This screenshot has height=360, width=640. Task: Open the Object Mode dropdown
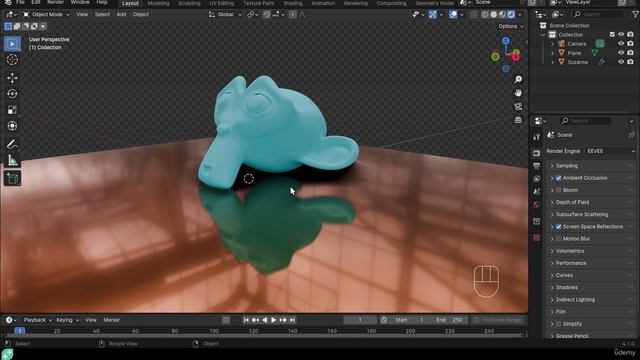click(46, 14)
